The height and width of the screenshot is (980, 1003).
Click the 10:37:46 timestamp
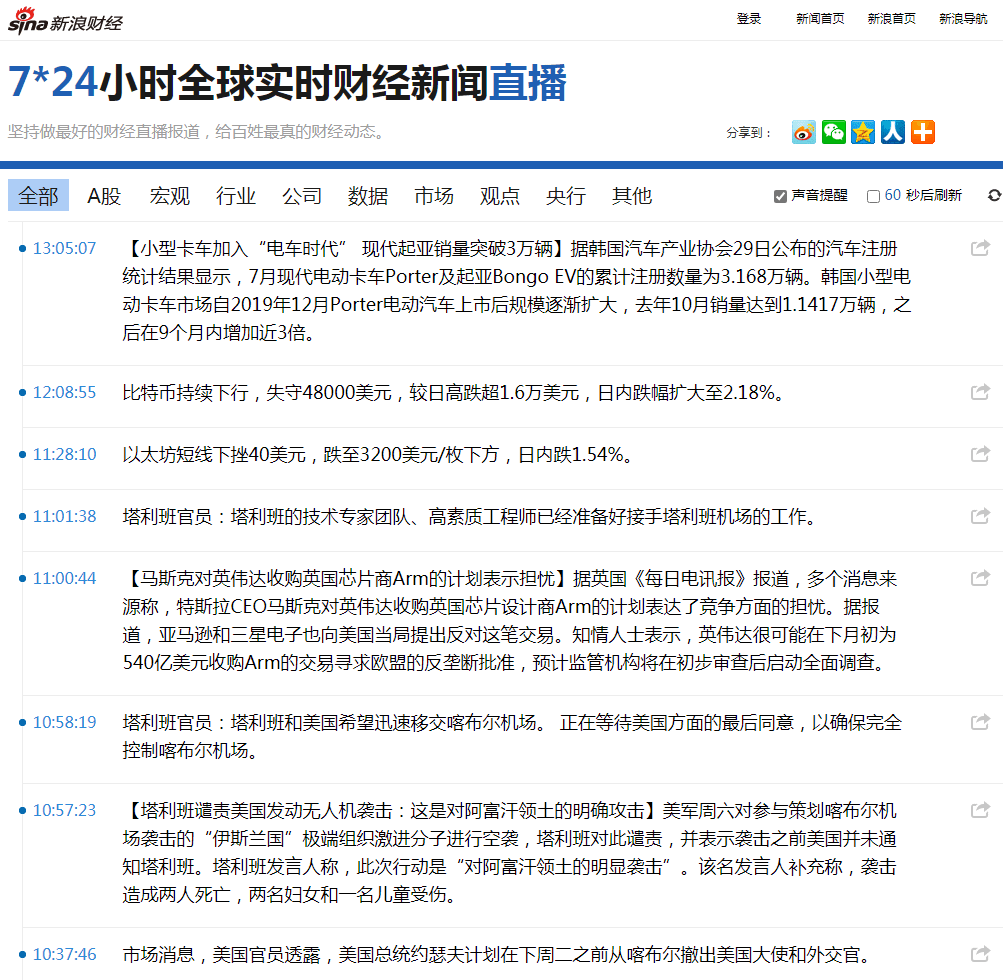pos(64,954)
